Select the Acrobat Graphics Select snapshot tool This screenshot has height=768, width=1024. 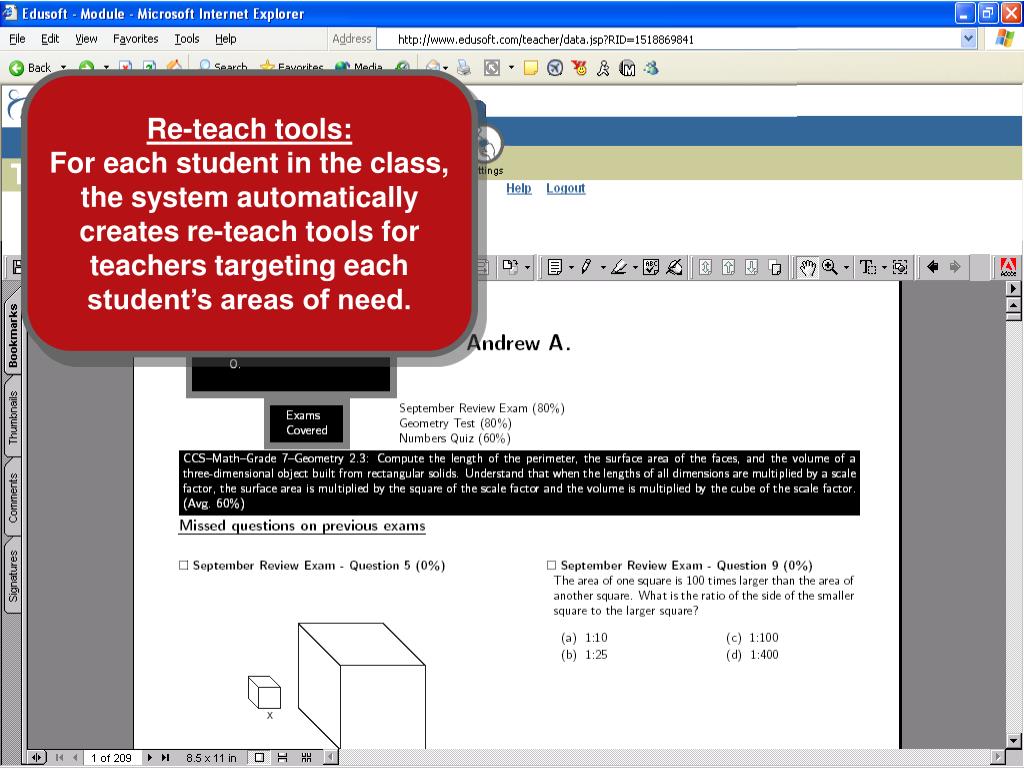pos(900,266)
